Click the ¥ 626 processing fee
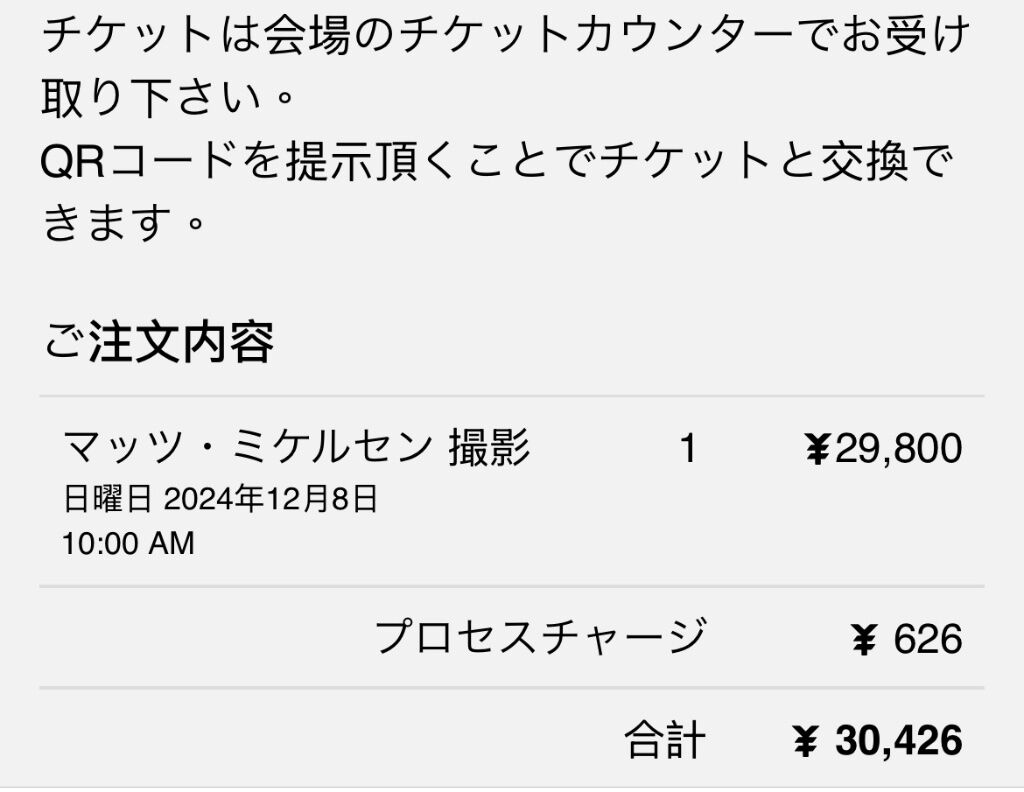The width and height of the screenshot is (1024, 792). [x=907, y=639]
